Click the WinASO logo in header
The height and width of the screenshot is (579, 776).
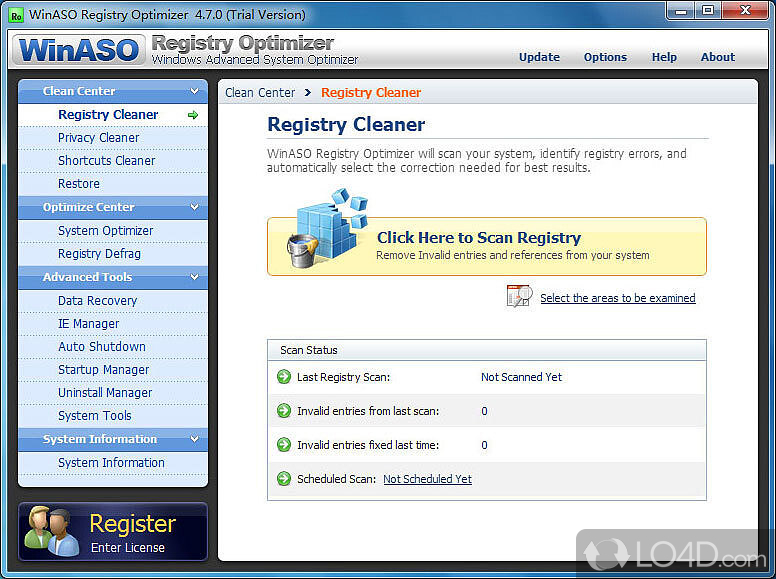click(x=79, y=50)
